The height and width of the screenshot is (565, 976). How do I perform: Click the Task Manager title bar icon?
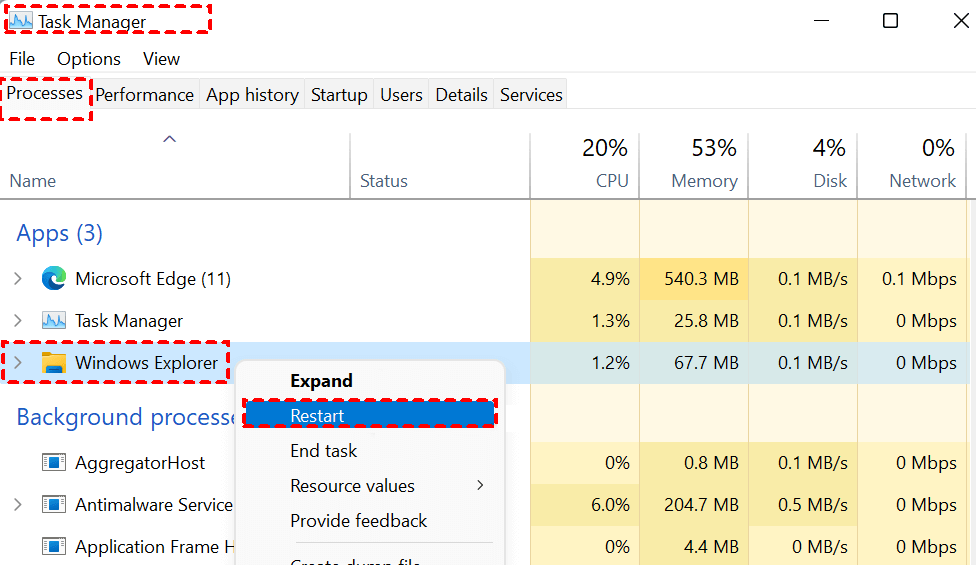tap(21, 21)
